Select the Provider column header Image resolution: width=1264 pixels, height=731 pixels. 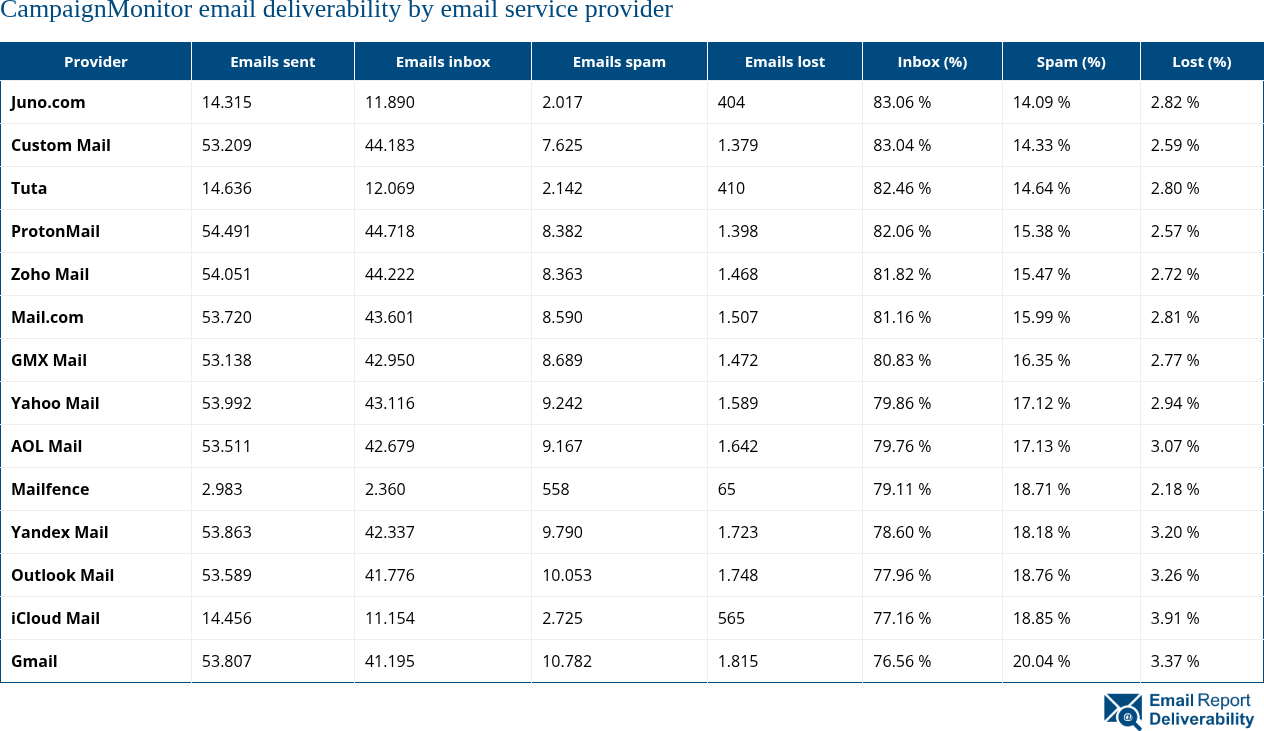click(x=95, y=61)
